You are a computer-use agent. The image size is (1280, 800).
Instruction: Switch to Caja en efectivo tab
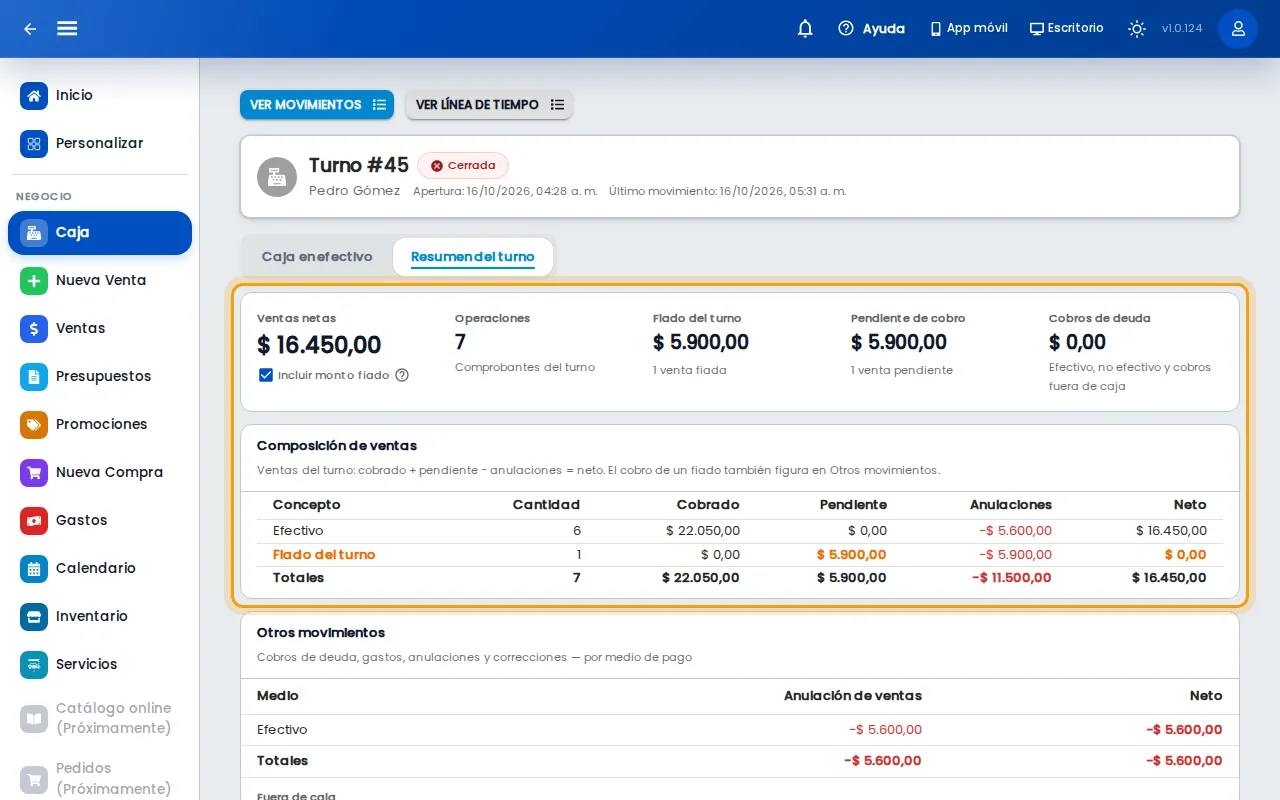(317, 257)
